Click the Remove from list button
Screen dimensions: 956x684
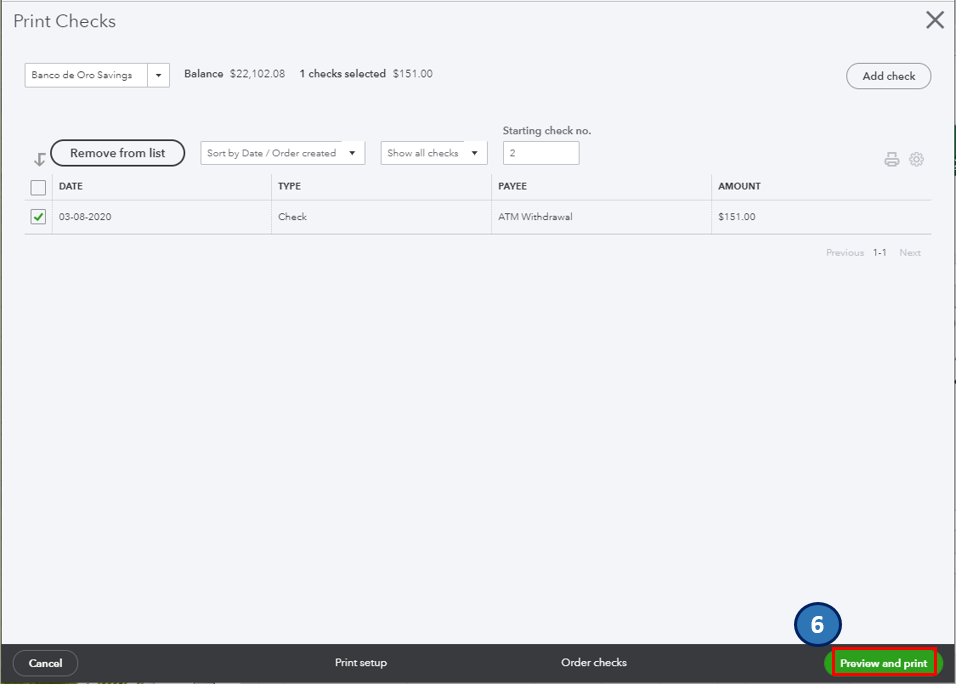tap(118, 153)
